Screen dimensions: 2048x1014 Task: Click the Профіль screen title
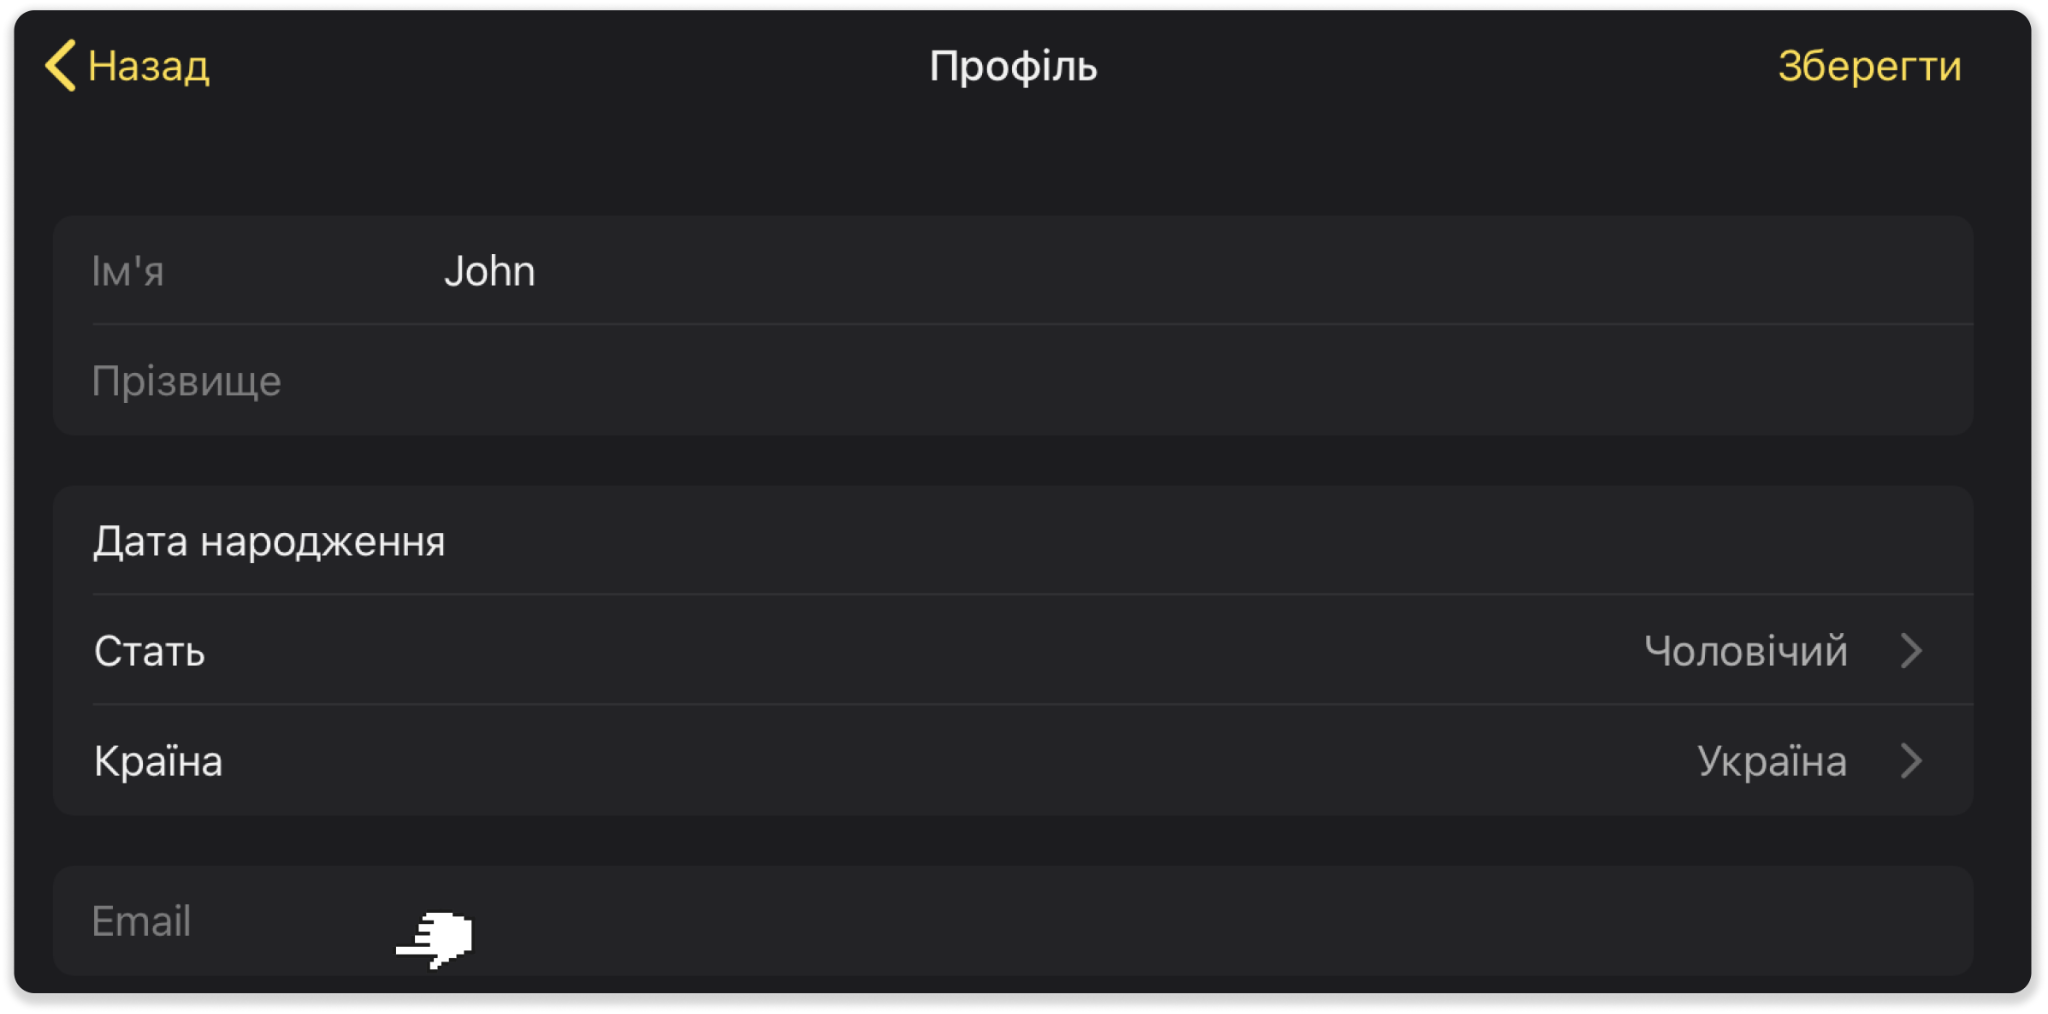coord(1013,67)
